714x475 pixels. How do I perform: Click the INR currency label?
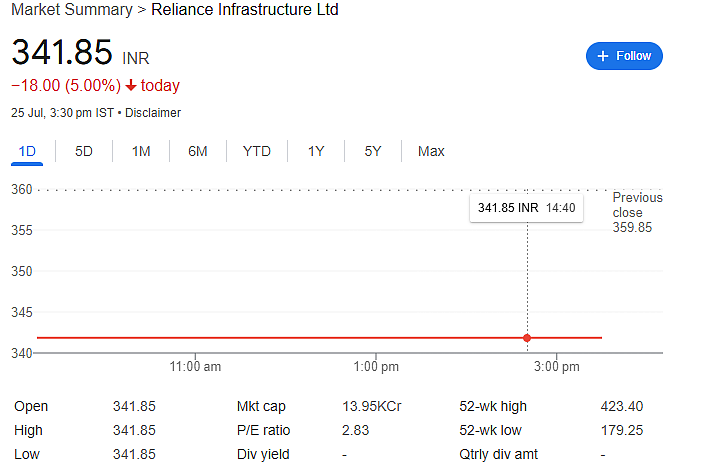pos(136,58)
